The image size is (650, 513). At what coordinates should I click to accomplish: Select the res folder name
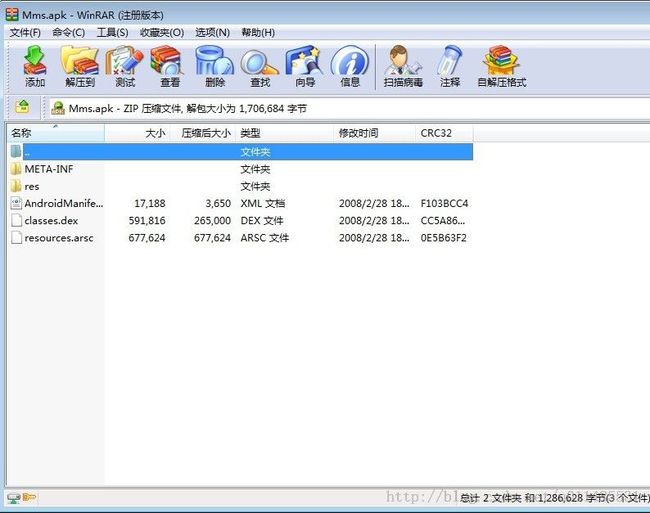click(x=32, y=186)
